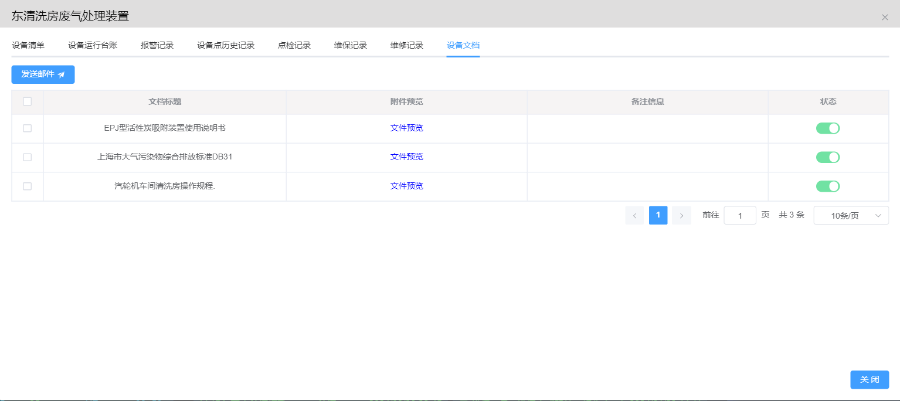Image resolution: width=900 pixels, height=401 pixels.
Task: Check the box for 上海市大气污染物综合排放标准DB31 row
Action: coord(27,157)
